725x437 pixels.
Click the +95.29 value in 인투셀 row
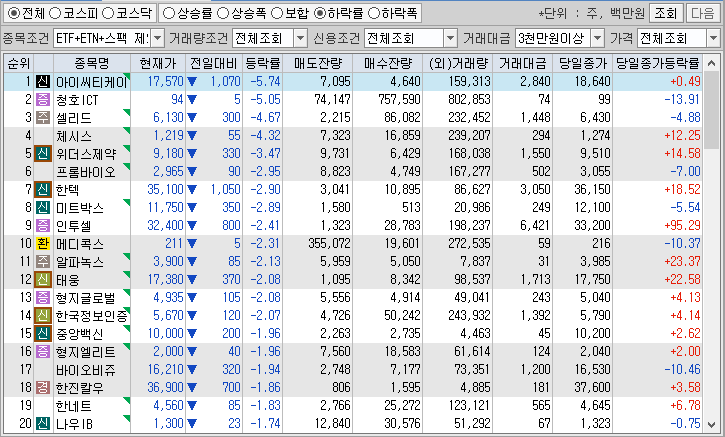682,226
